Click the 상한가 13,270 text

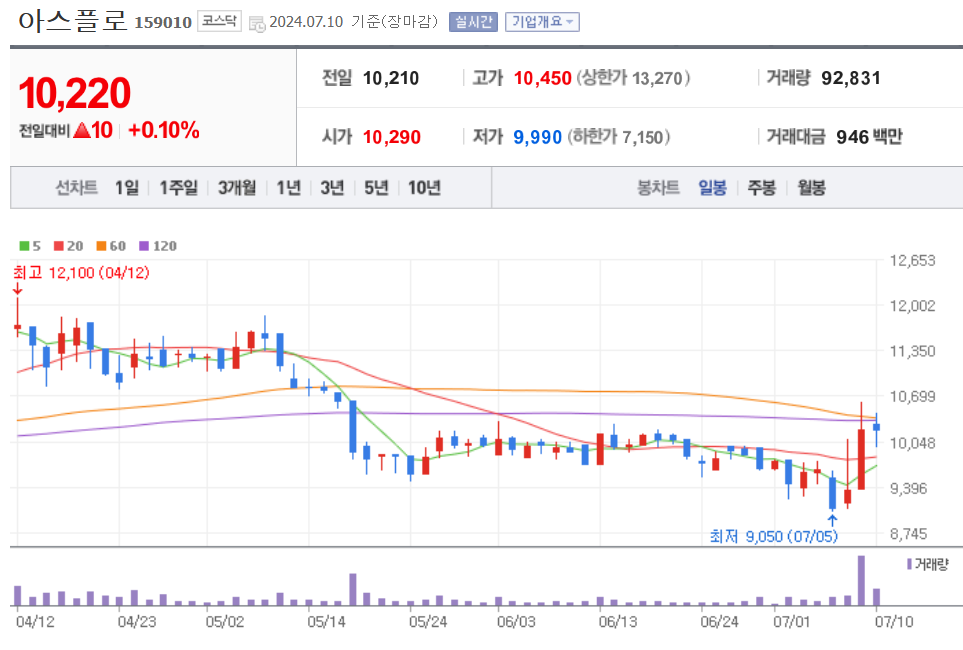click(633, 78)
